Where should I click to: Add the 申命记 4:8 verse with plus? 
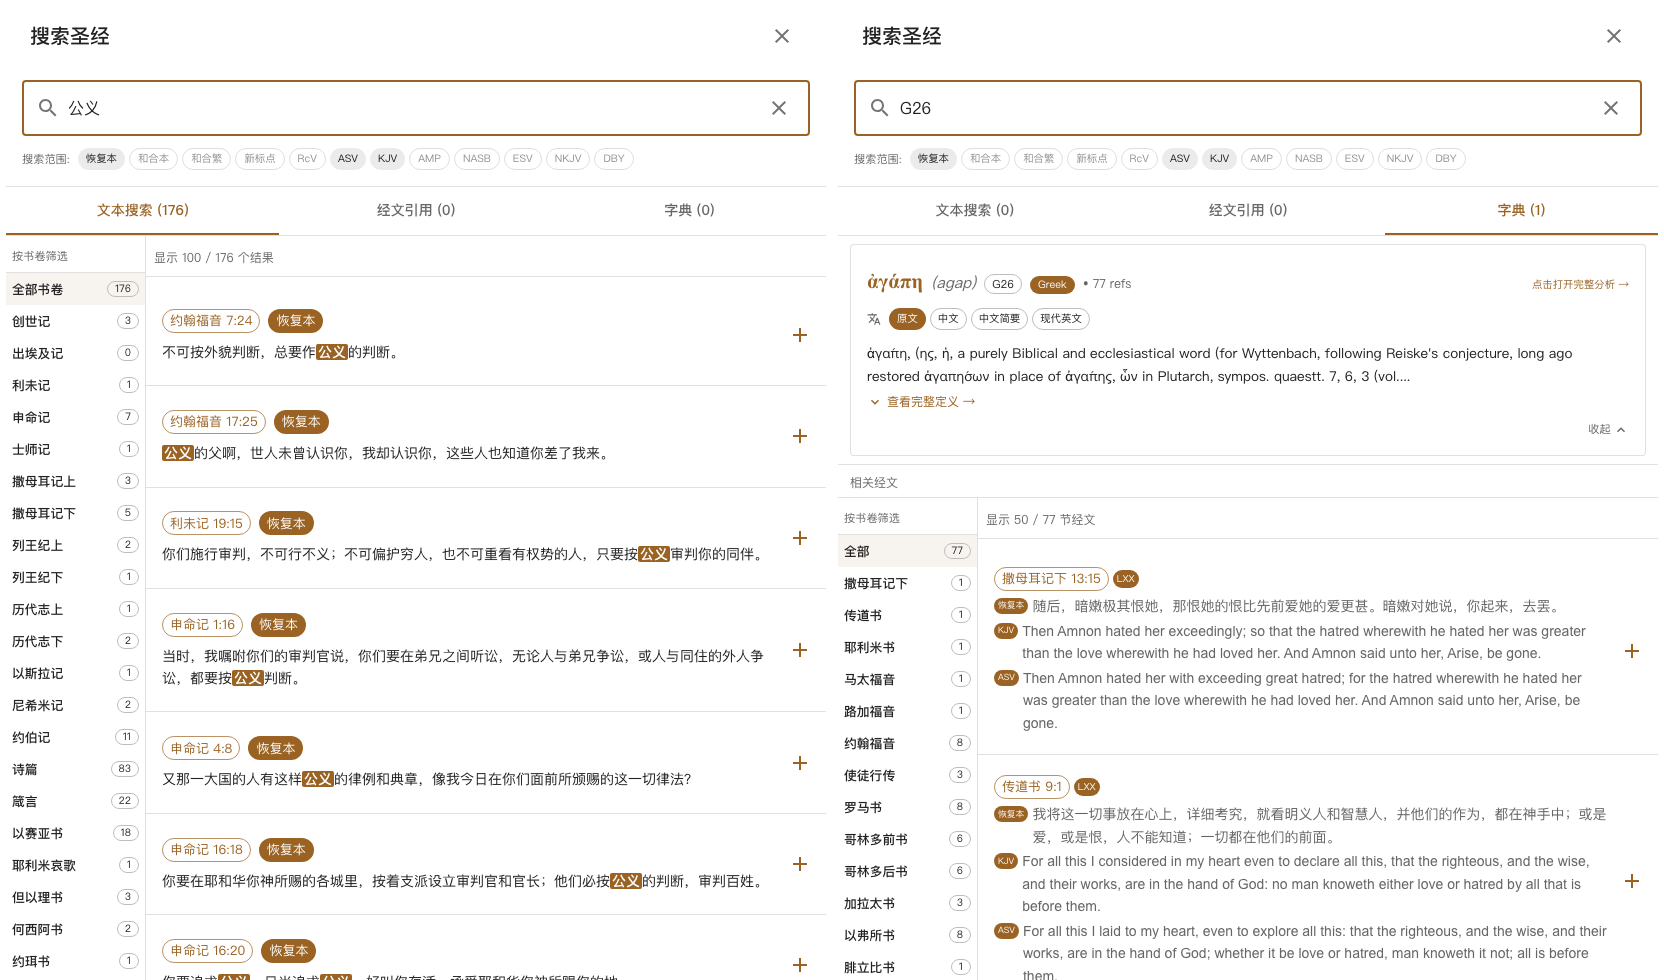pos(800,763)
